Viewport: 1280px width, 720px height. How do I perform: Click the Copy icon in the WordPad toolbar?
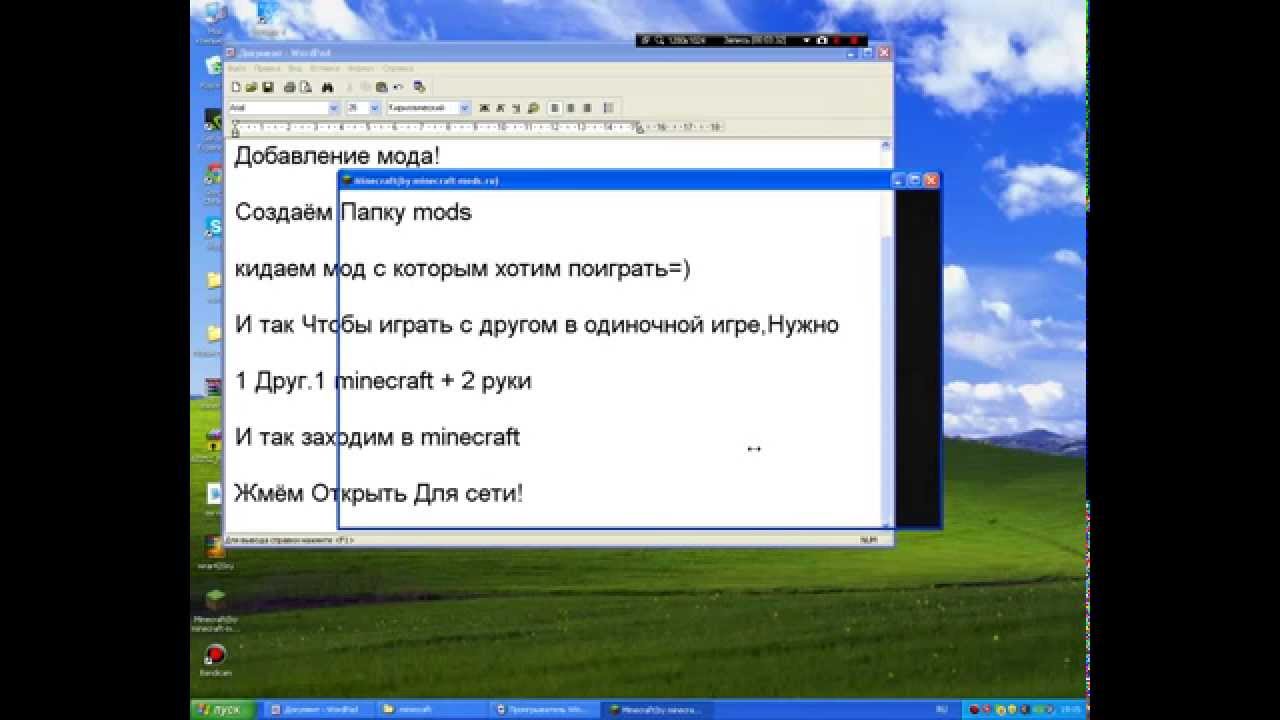(x=365, y=87)
